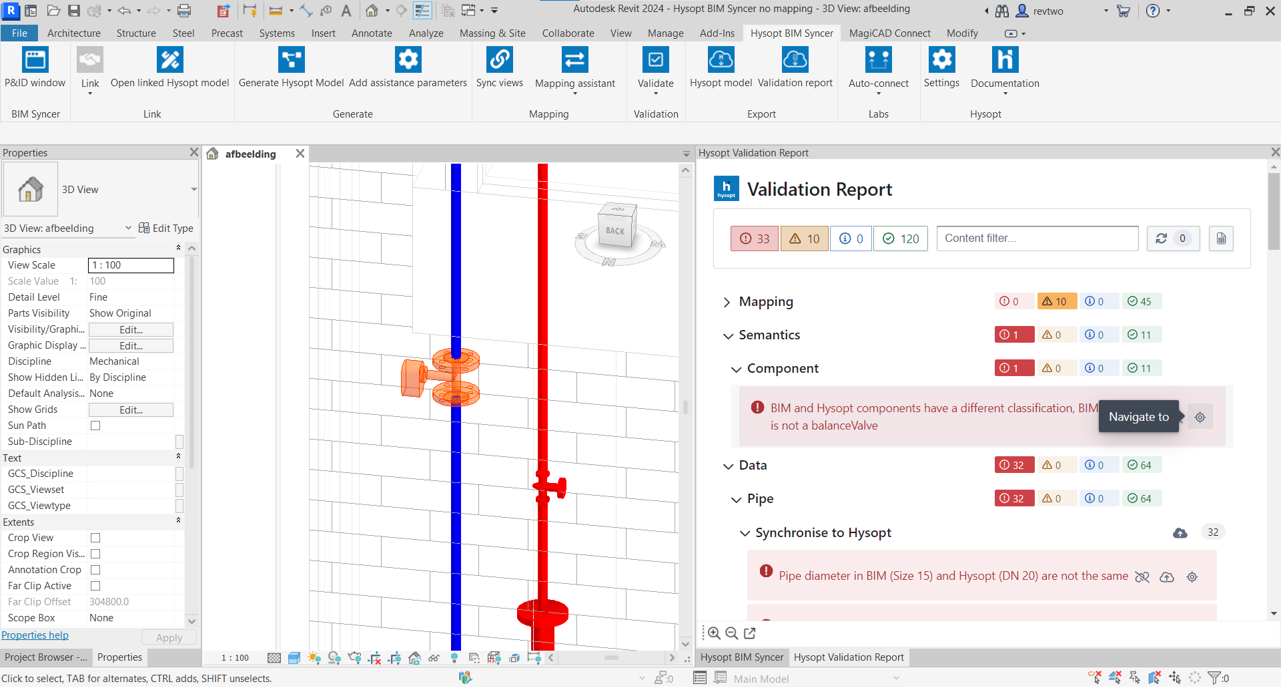Toggle the info filter showing 0
The image size is (1281, 687).
(x=850, y=239)
